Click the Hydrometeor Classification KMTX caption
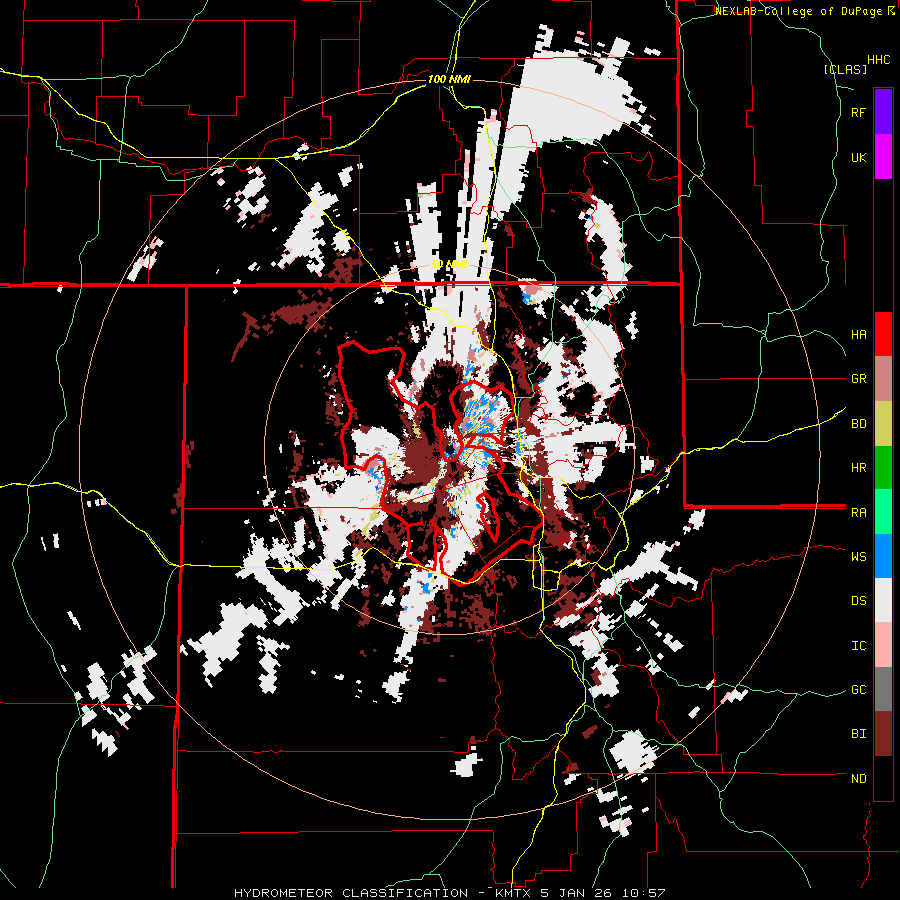900x900 pixels. point(449,893)
